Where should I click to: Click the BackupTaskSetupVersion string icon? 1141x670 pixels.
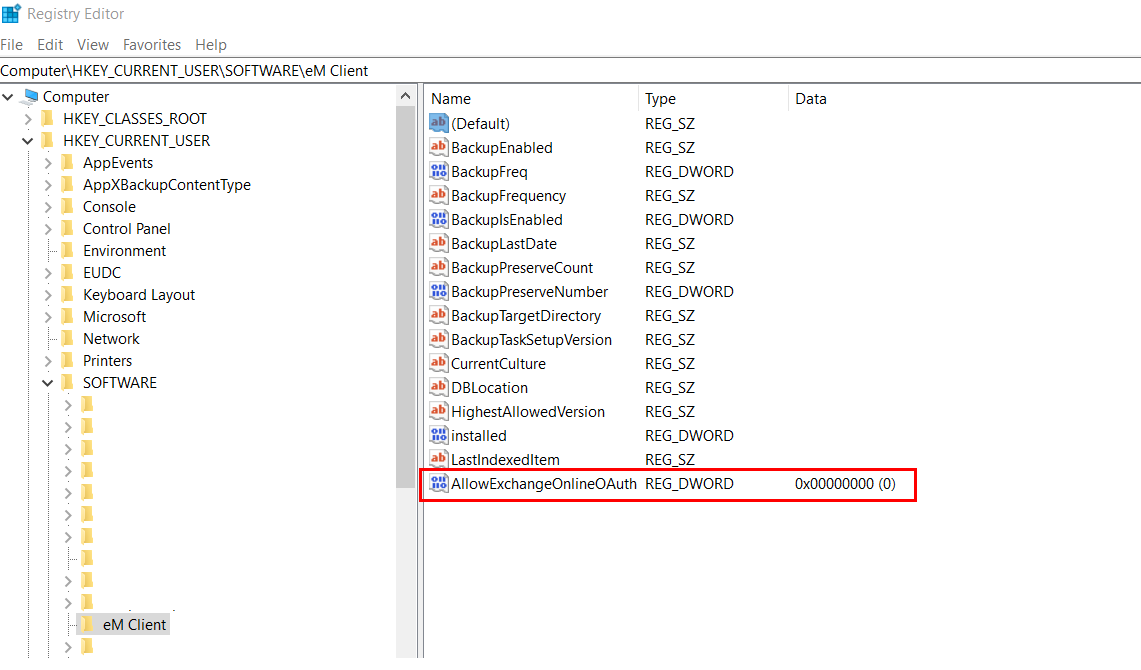(438, 339)
